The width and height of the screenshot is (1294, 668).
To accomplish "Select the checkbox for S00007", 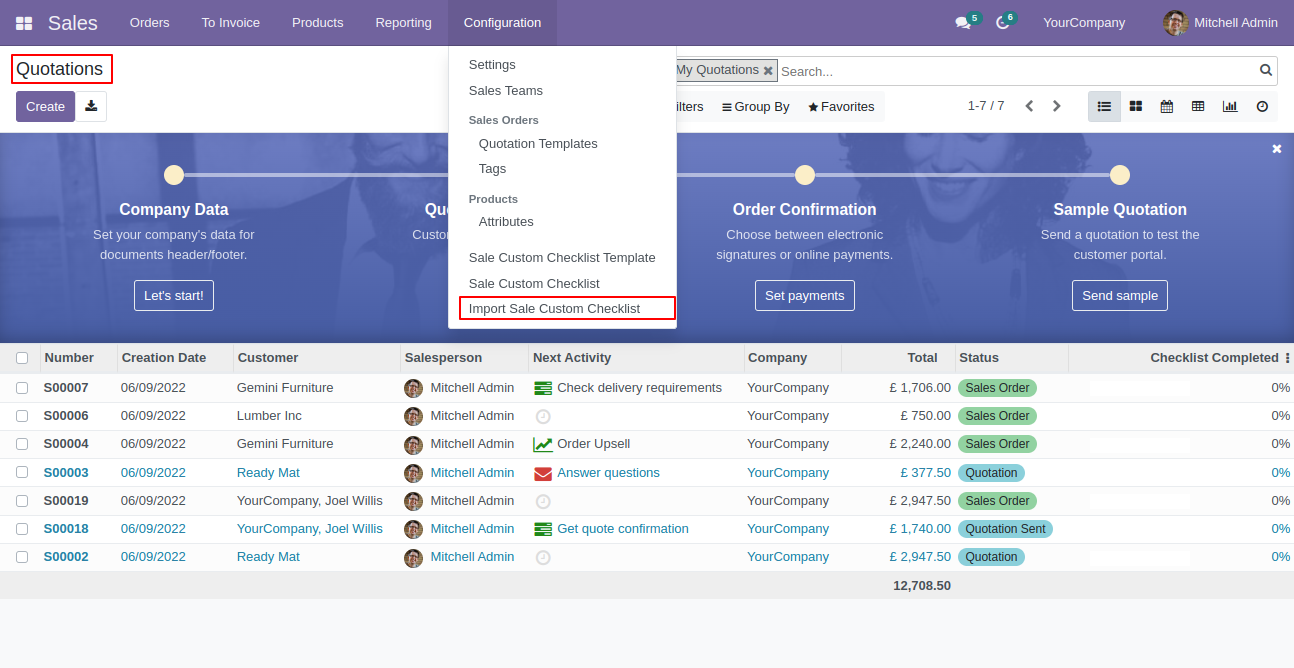I will pyautogui.click(x=22, y=388).
